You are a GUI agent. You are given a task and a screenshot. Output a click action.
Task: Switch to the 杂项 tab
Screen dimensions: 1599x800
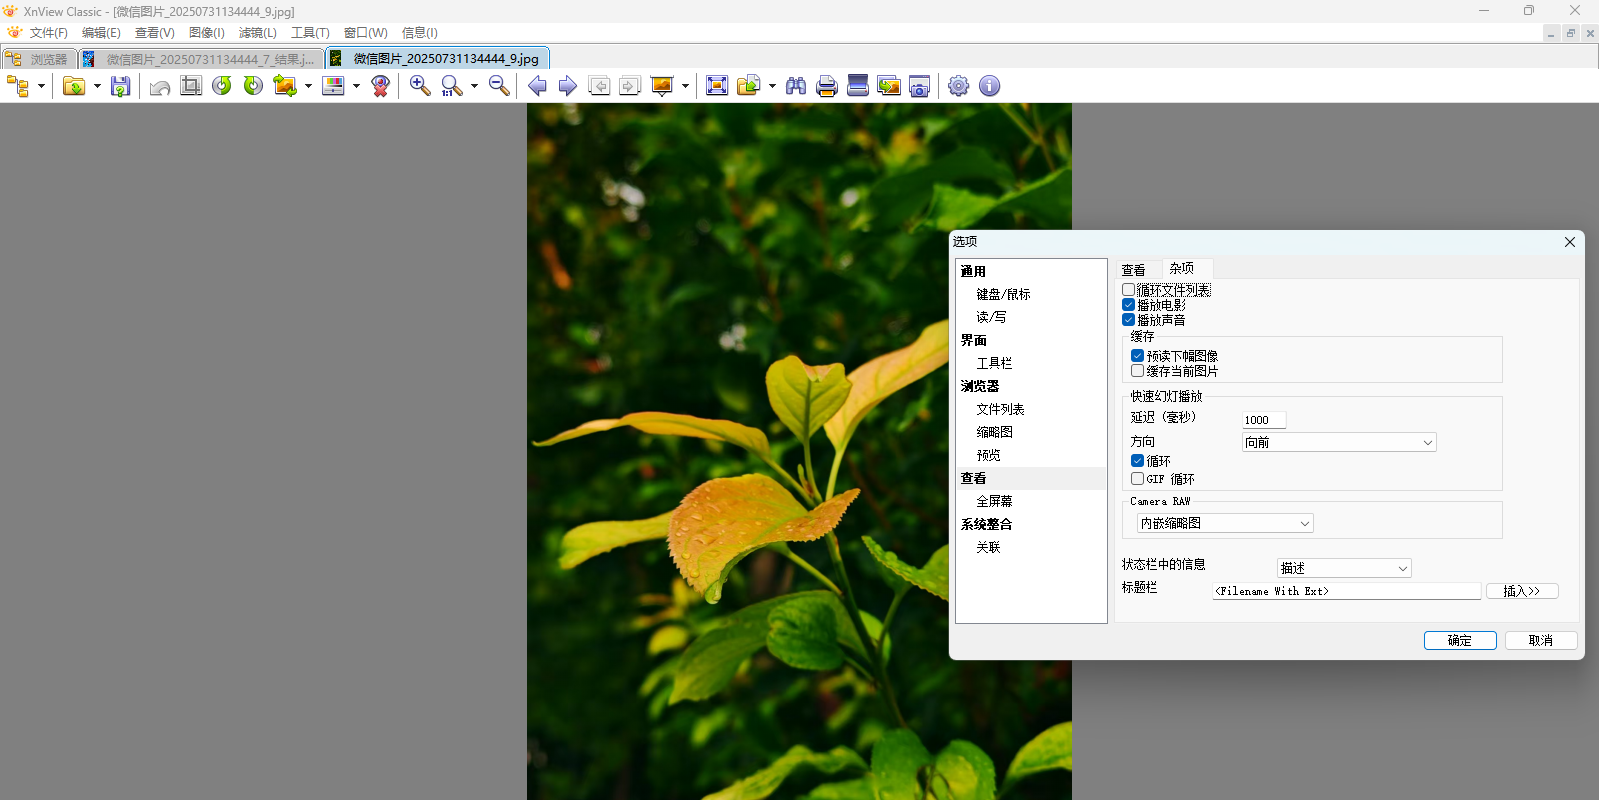pyautogui.click(x=1182, y=269)
